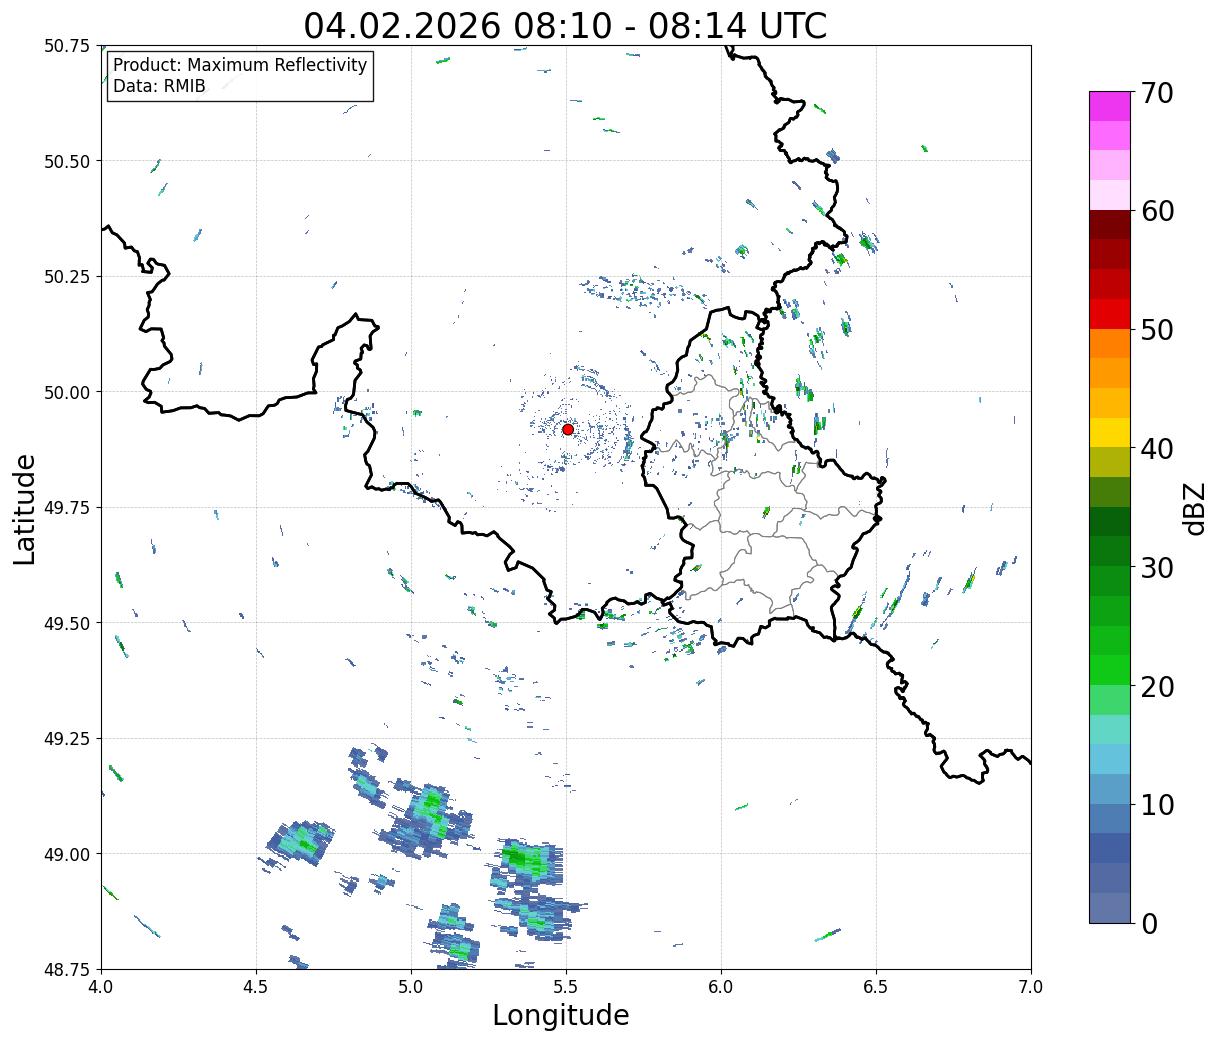Click the colorbar label 70

click(x=1157, y=93)
